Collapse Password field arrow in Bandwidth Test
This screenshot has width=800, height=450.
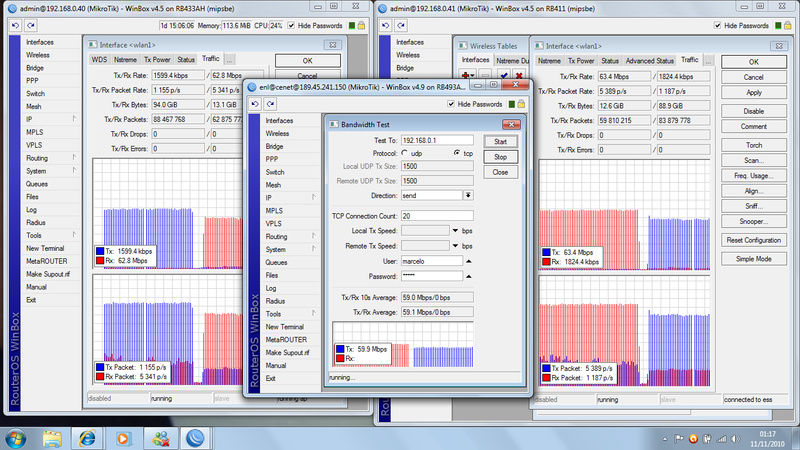tap(468, 276)
